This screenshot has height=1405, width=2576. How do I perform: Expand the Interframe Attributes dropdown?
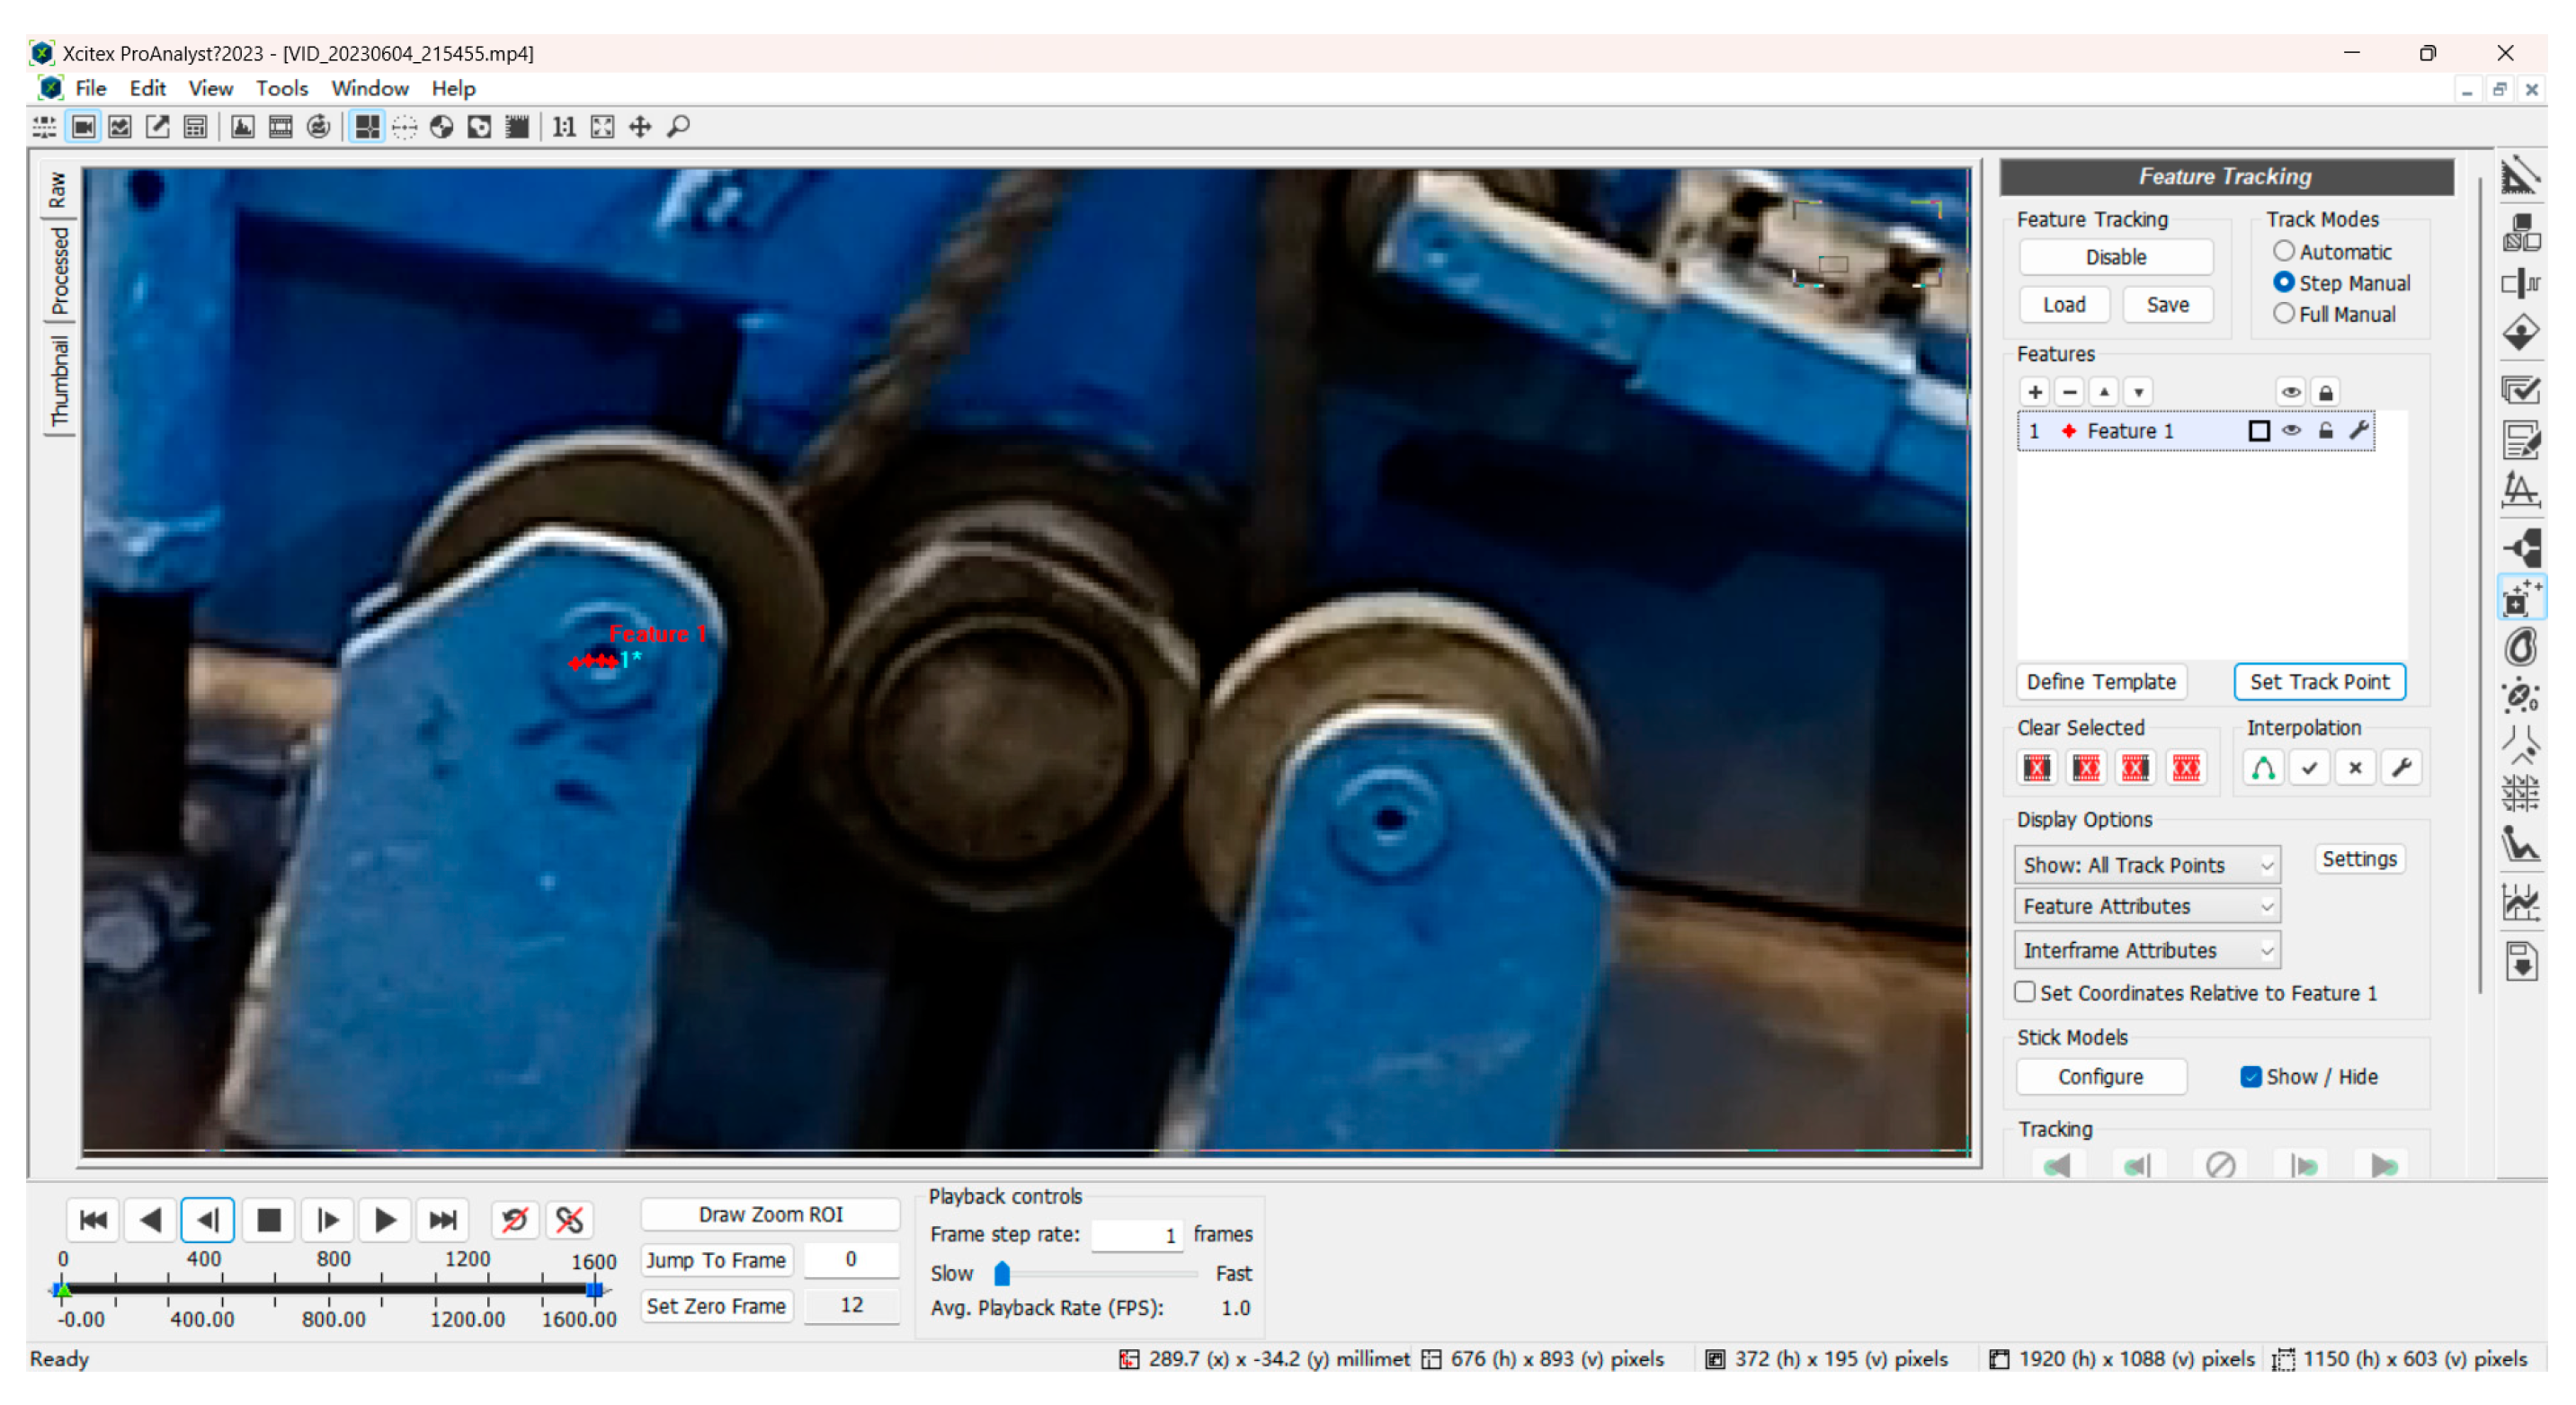[x=2146, y=950]
